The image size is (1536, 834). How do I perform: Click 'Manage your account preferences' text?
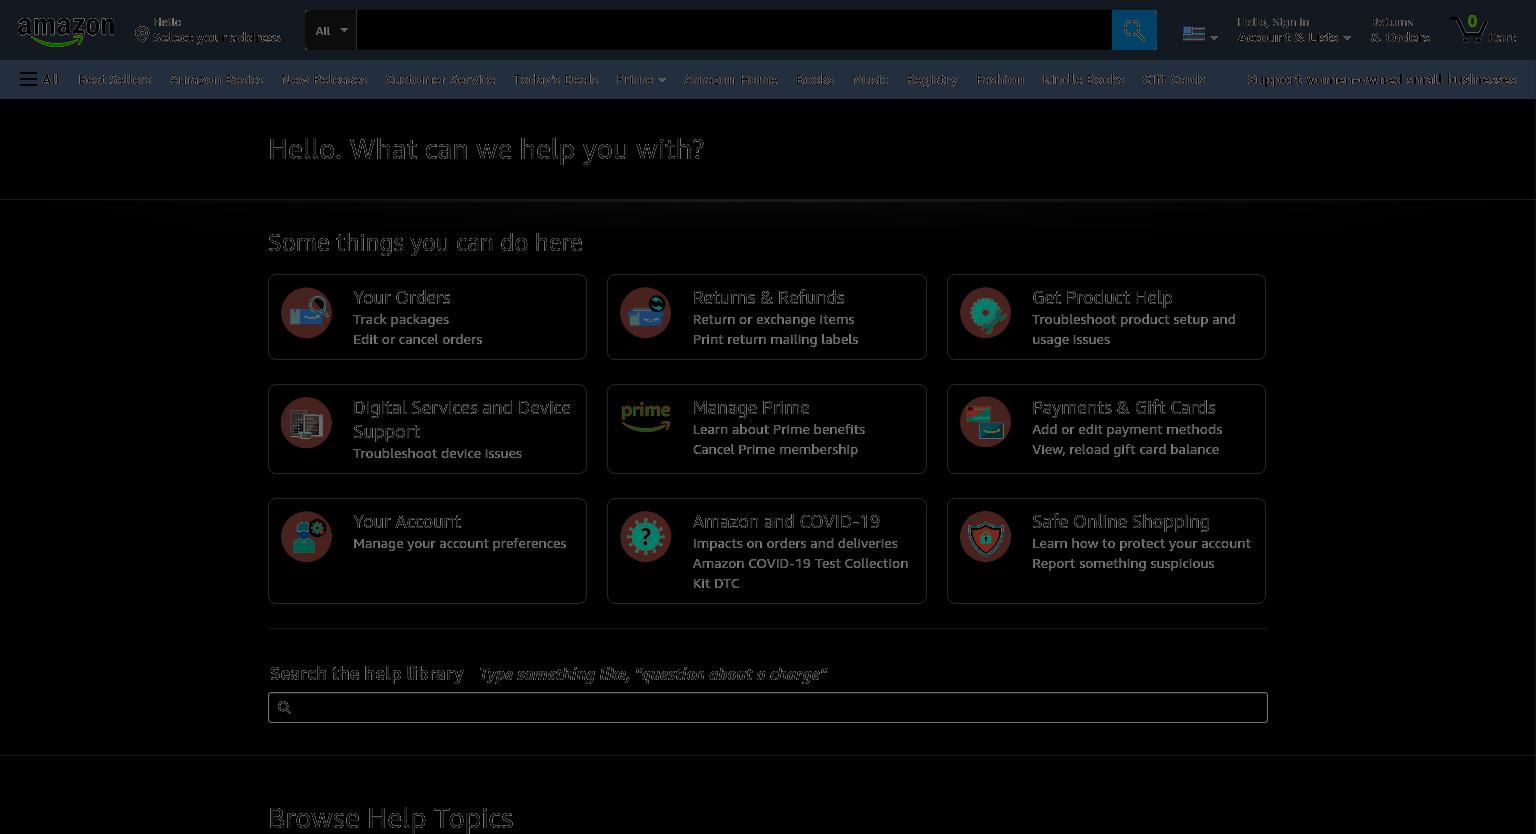(460, 544)
